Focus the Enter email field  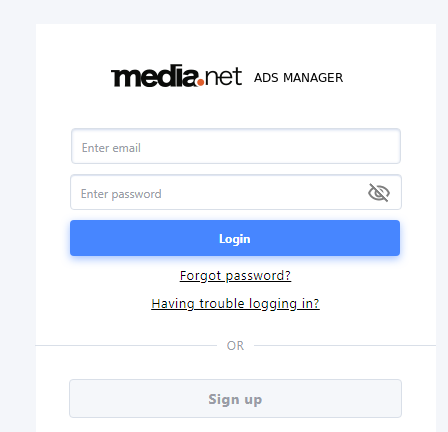point(236,146)
